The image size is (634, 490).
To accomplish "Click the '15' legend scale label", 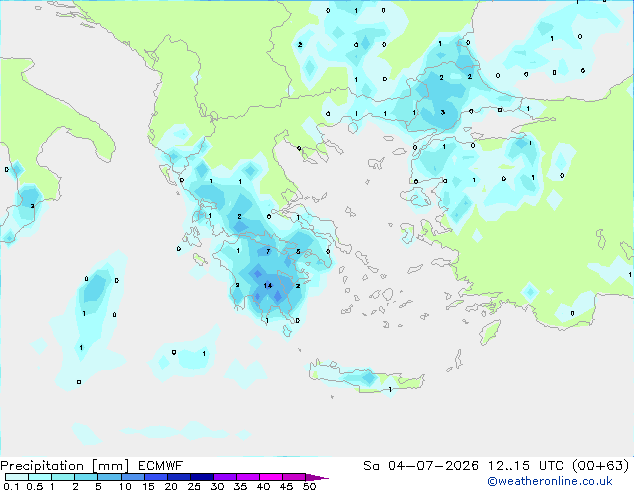I will pyautogui.click(x=148, y=486).
